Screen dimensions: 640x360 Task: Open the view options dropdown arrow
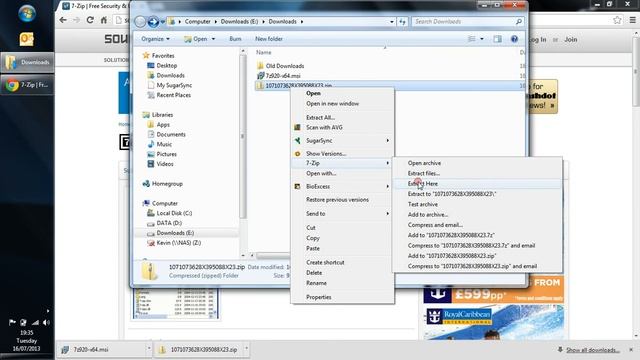482,39
